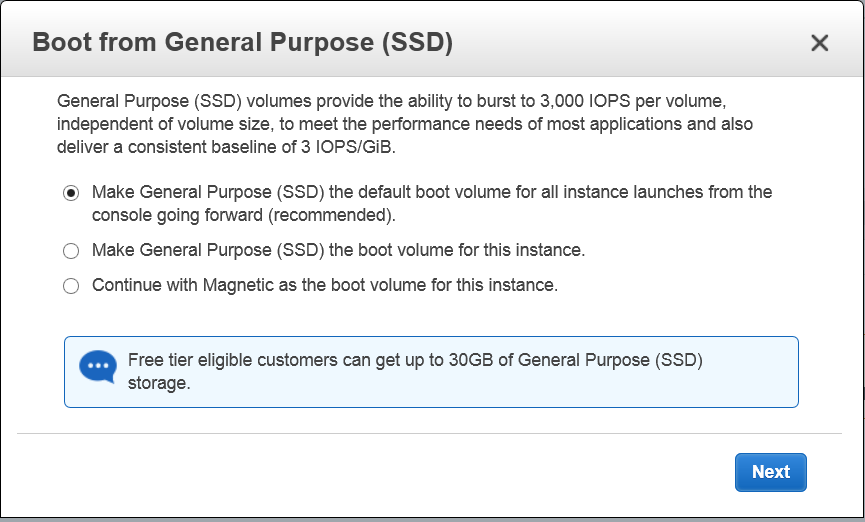This screenshot has height=522, width=865.
Task: Click the word "storage." in the info box
Action: click(159, 384)
